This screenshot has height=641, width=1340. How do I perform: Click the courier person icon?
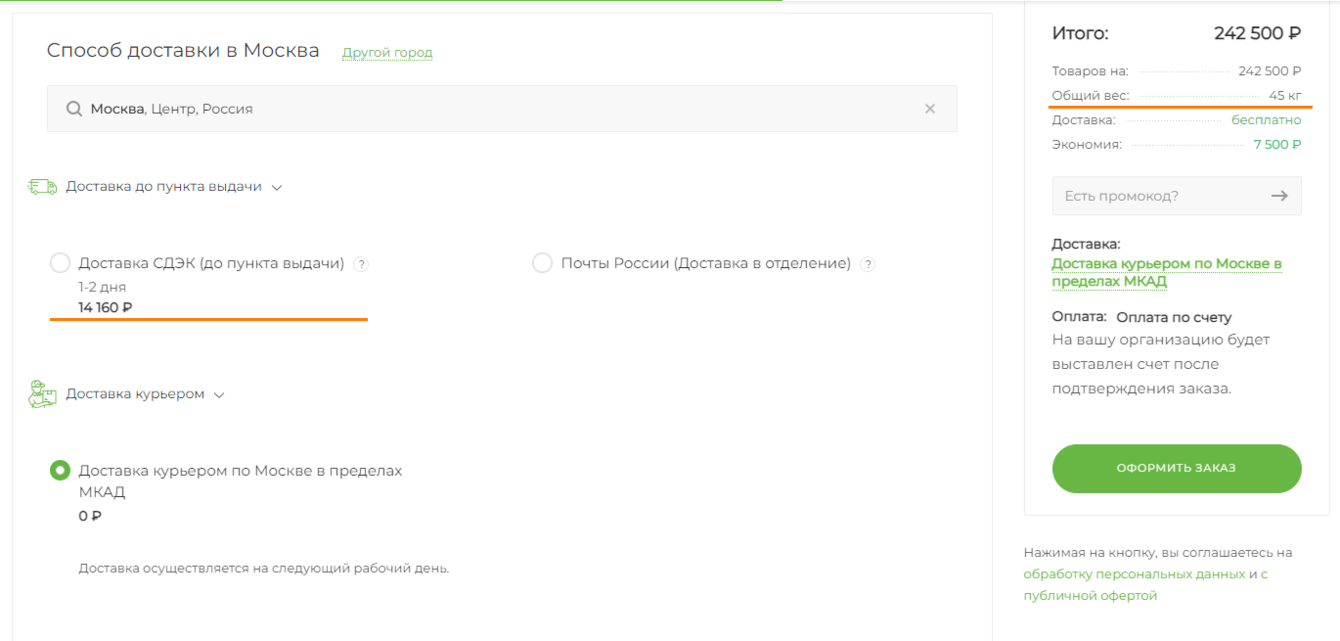[x=42, y=394]
